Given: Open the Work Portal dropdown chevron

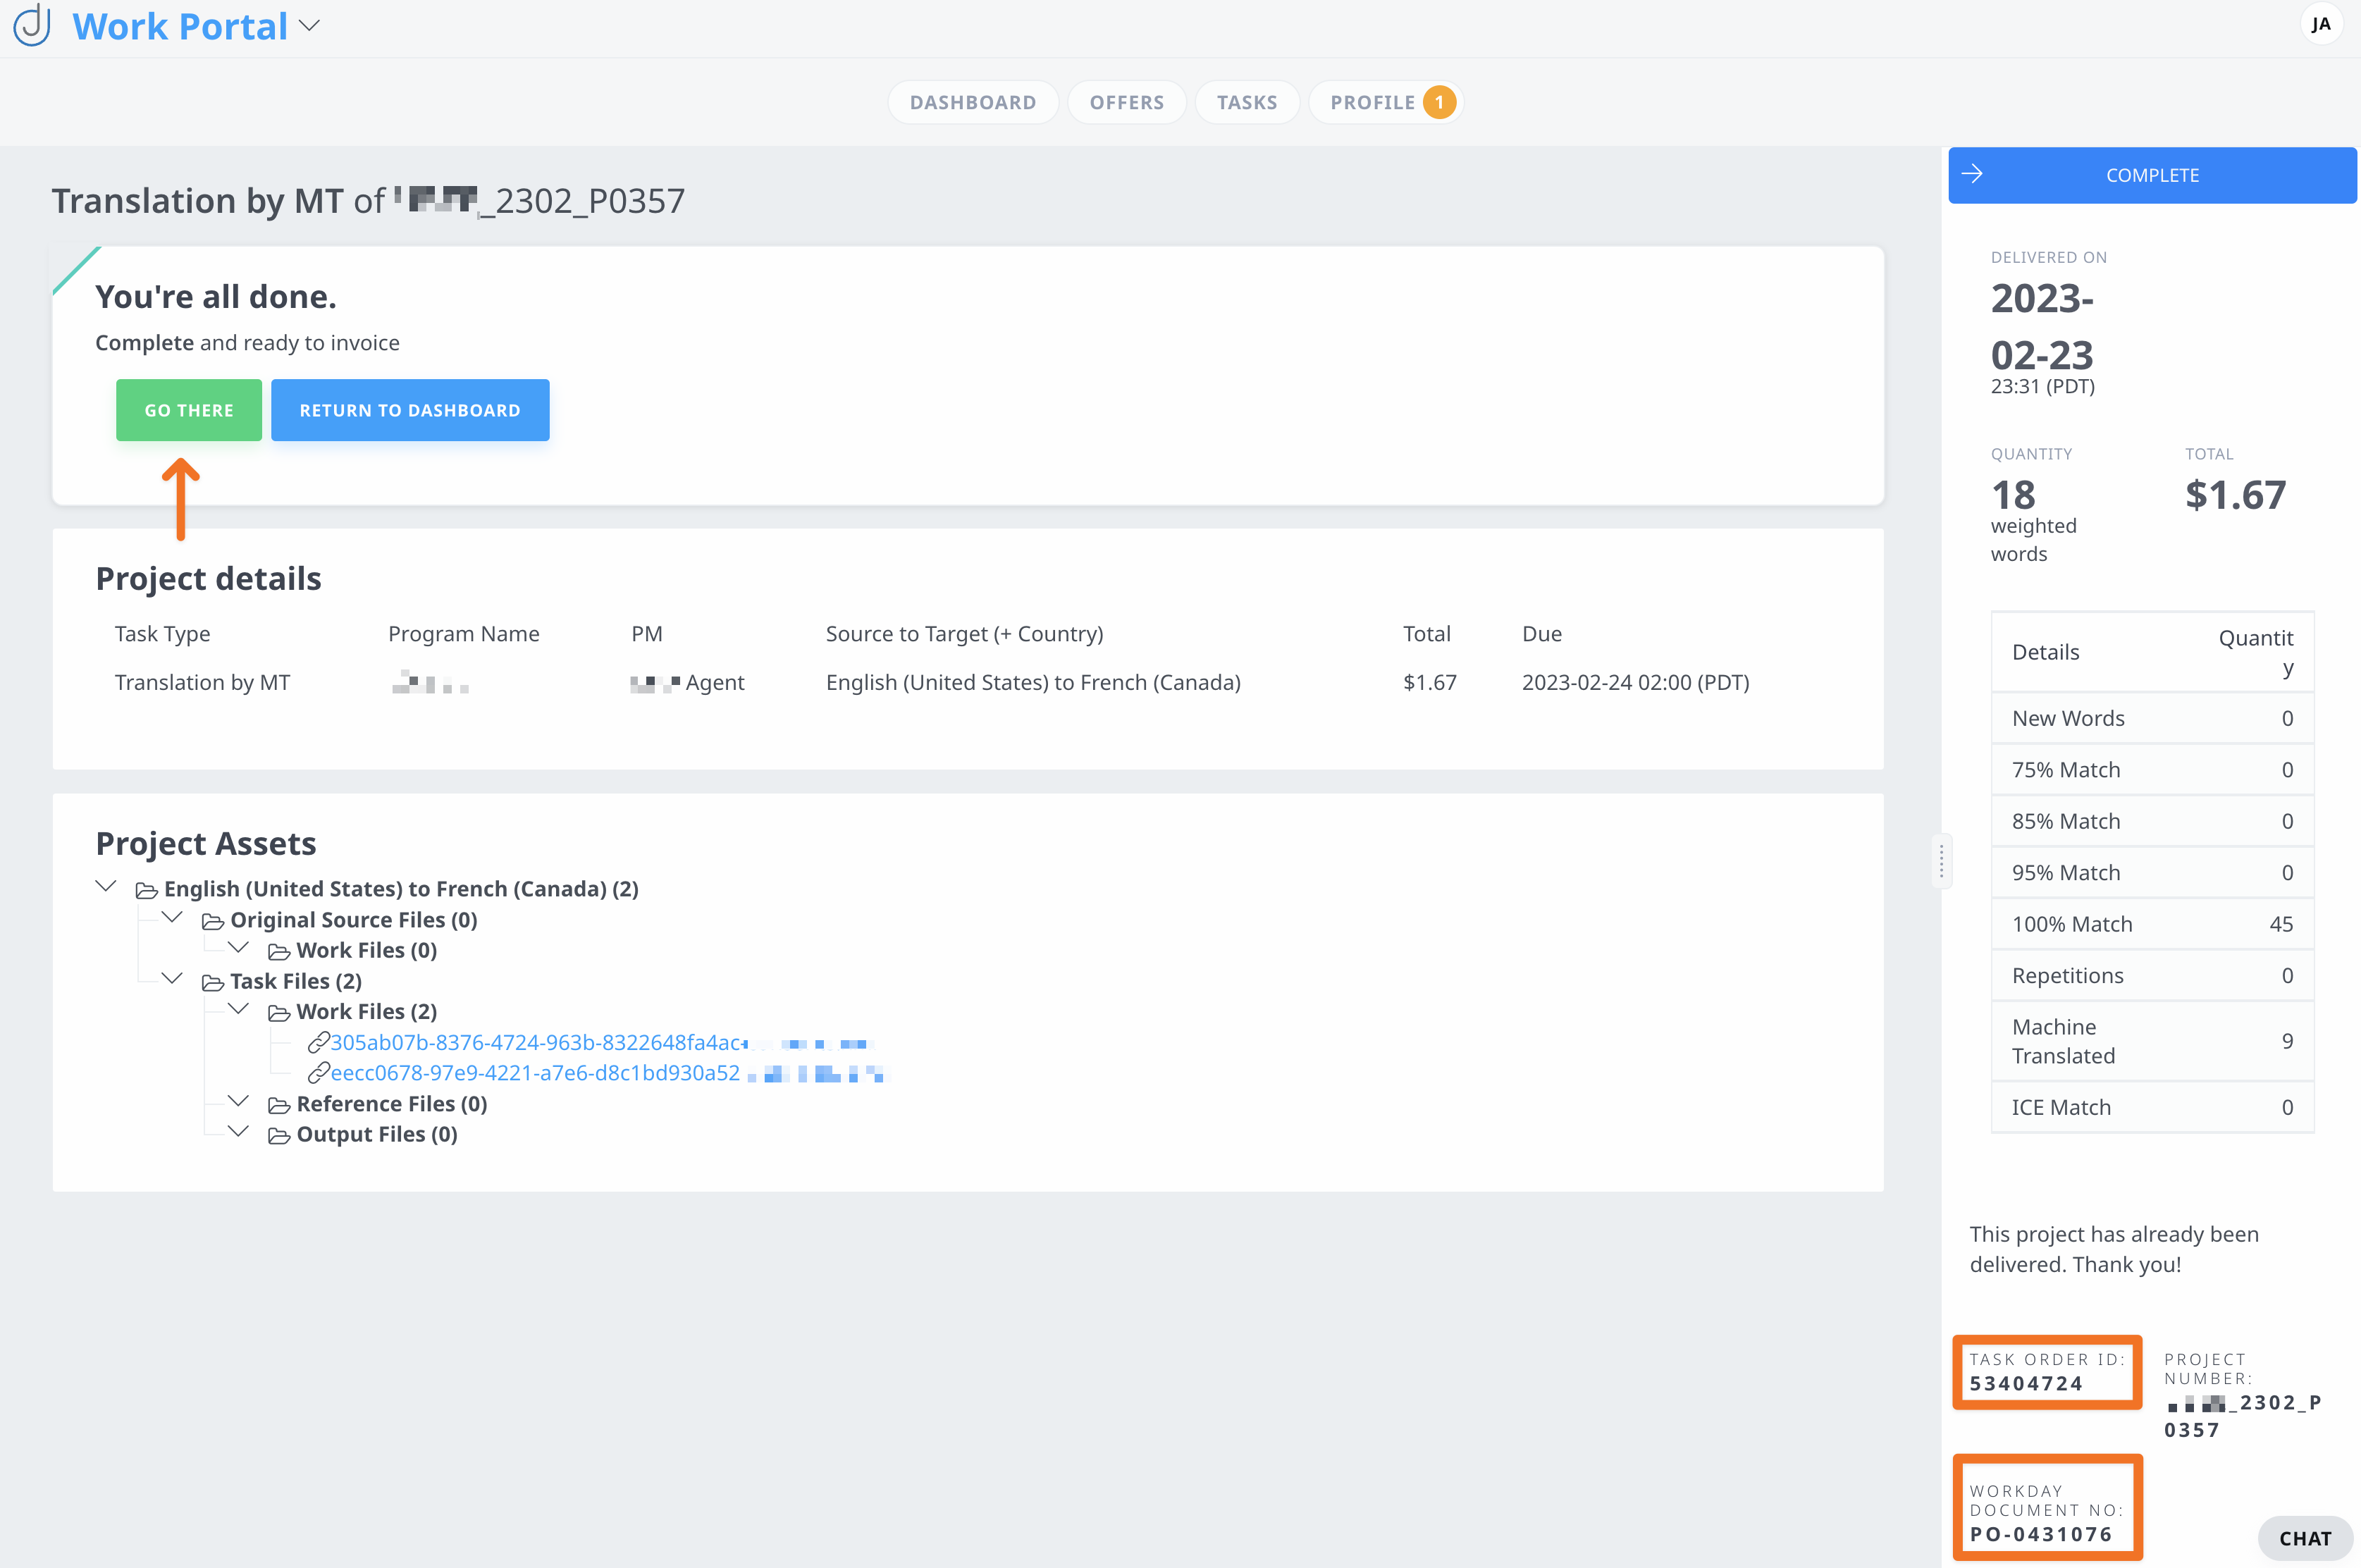Looking at the screenshot, I should 310,26.
